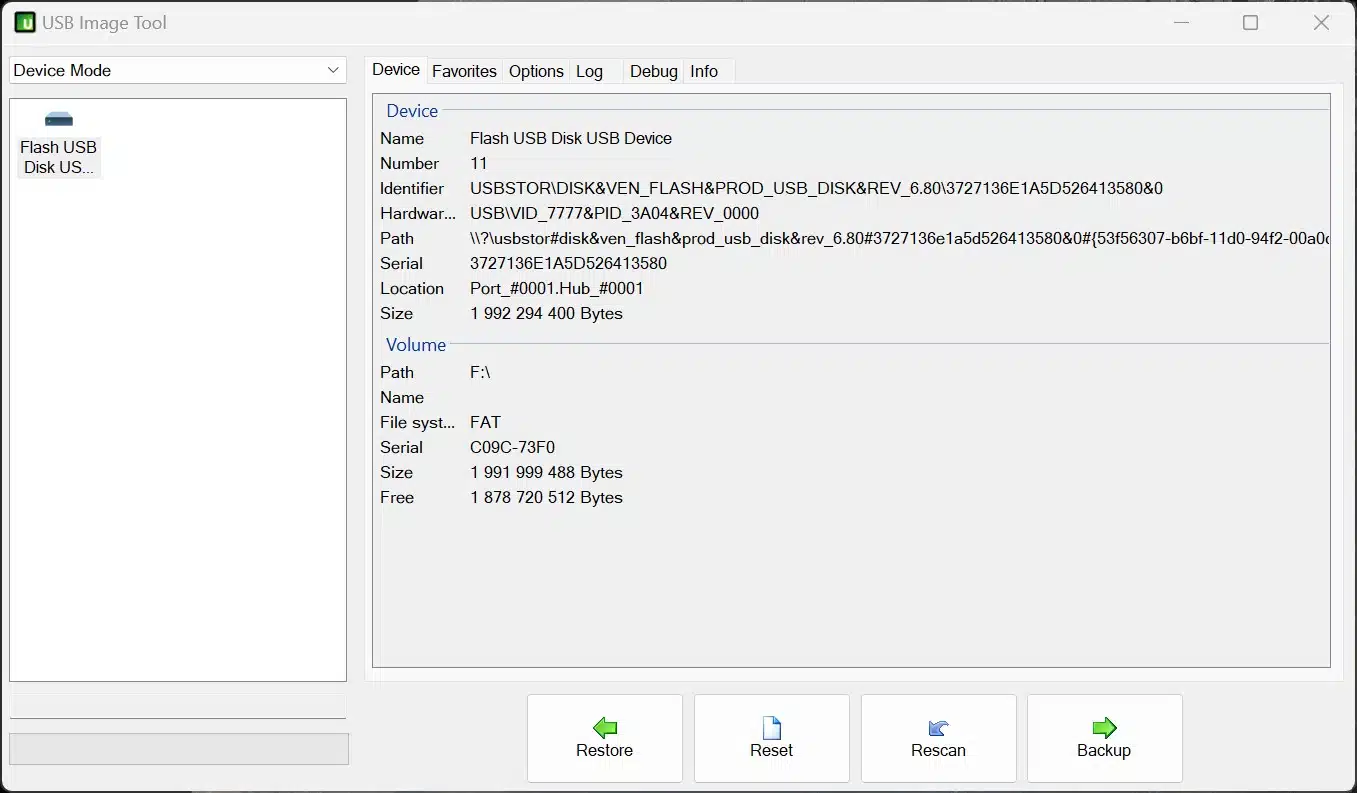
Task: Click the USB Image Tool app icon
Action: [x=24, y=22]
